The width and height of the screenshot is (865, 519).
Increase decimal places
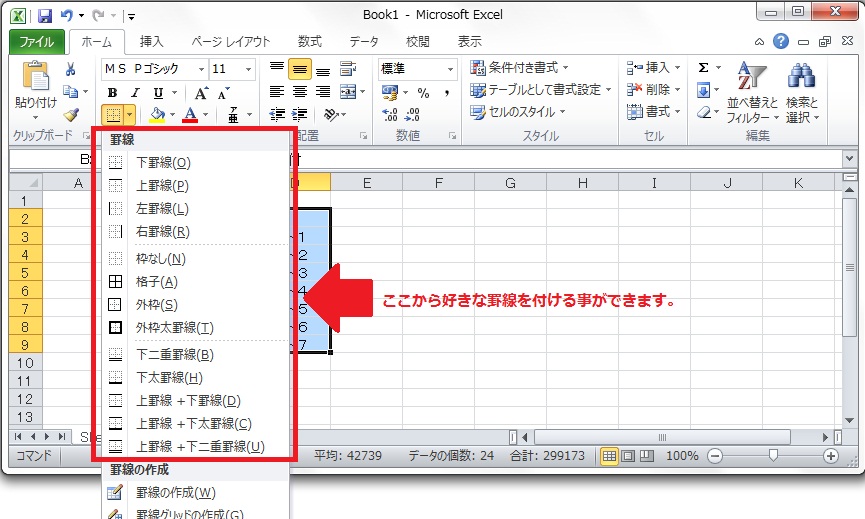pos(389,115)
